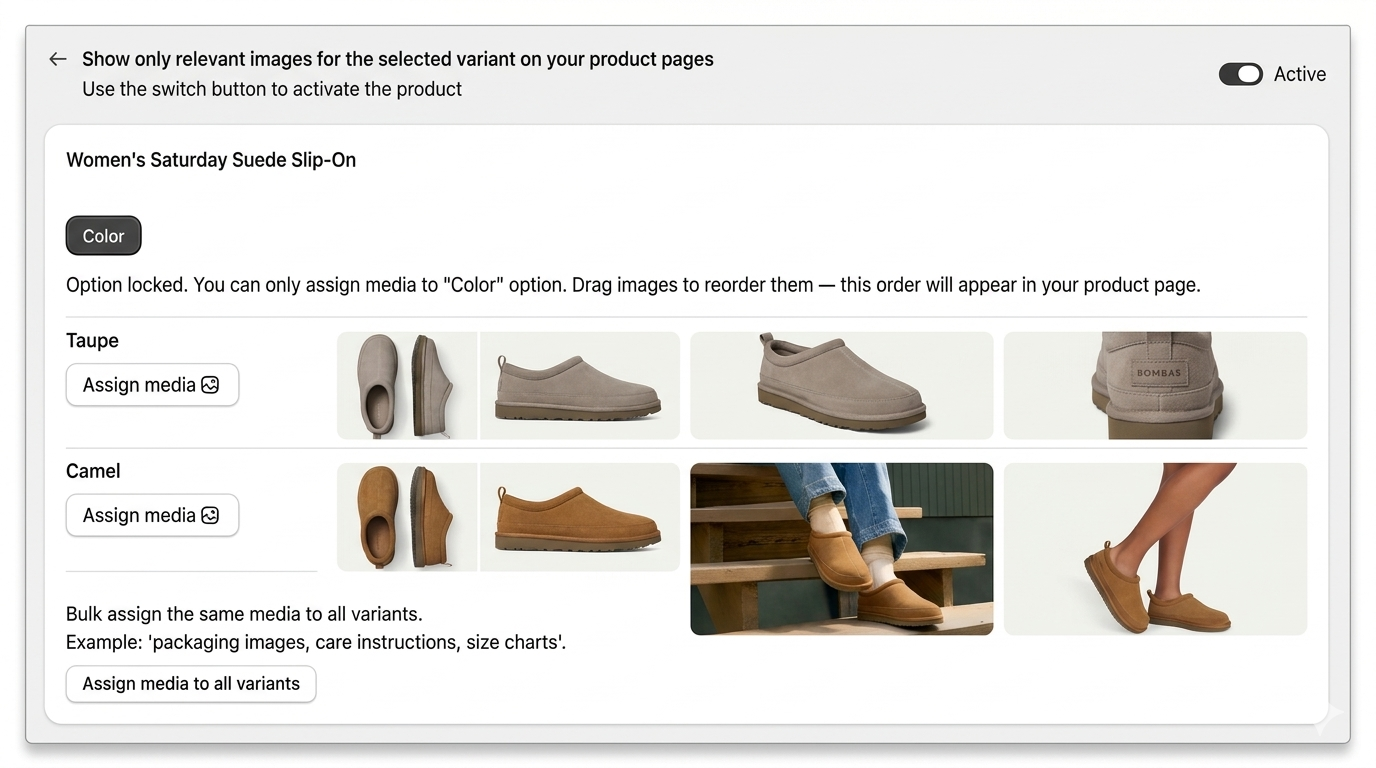Click the Active label beside the switch
This screenshot has width=1376, height=768.
tap(1299, 74)
